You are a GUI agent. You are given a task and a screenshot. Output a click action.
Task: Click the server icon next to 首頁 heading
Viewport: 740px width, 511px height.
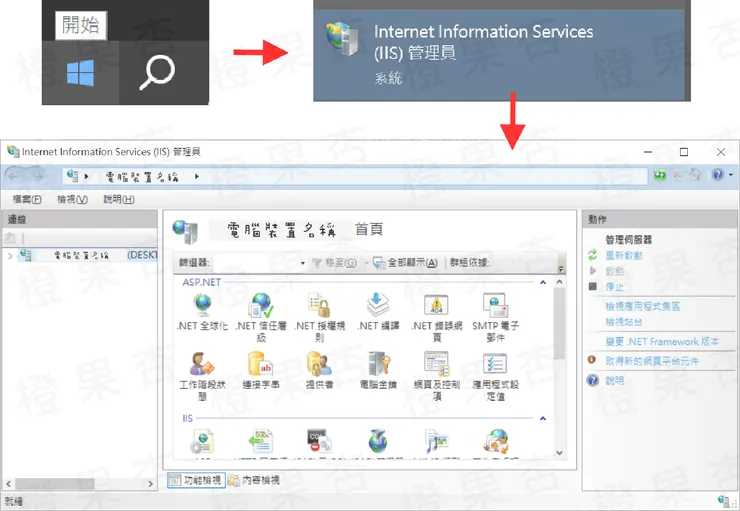tap(185, 231)
